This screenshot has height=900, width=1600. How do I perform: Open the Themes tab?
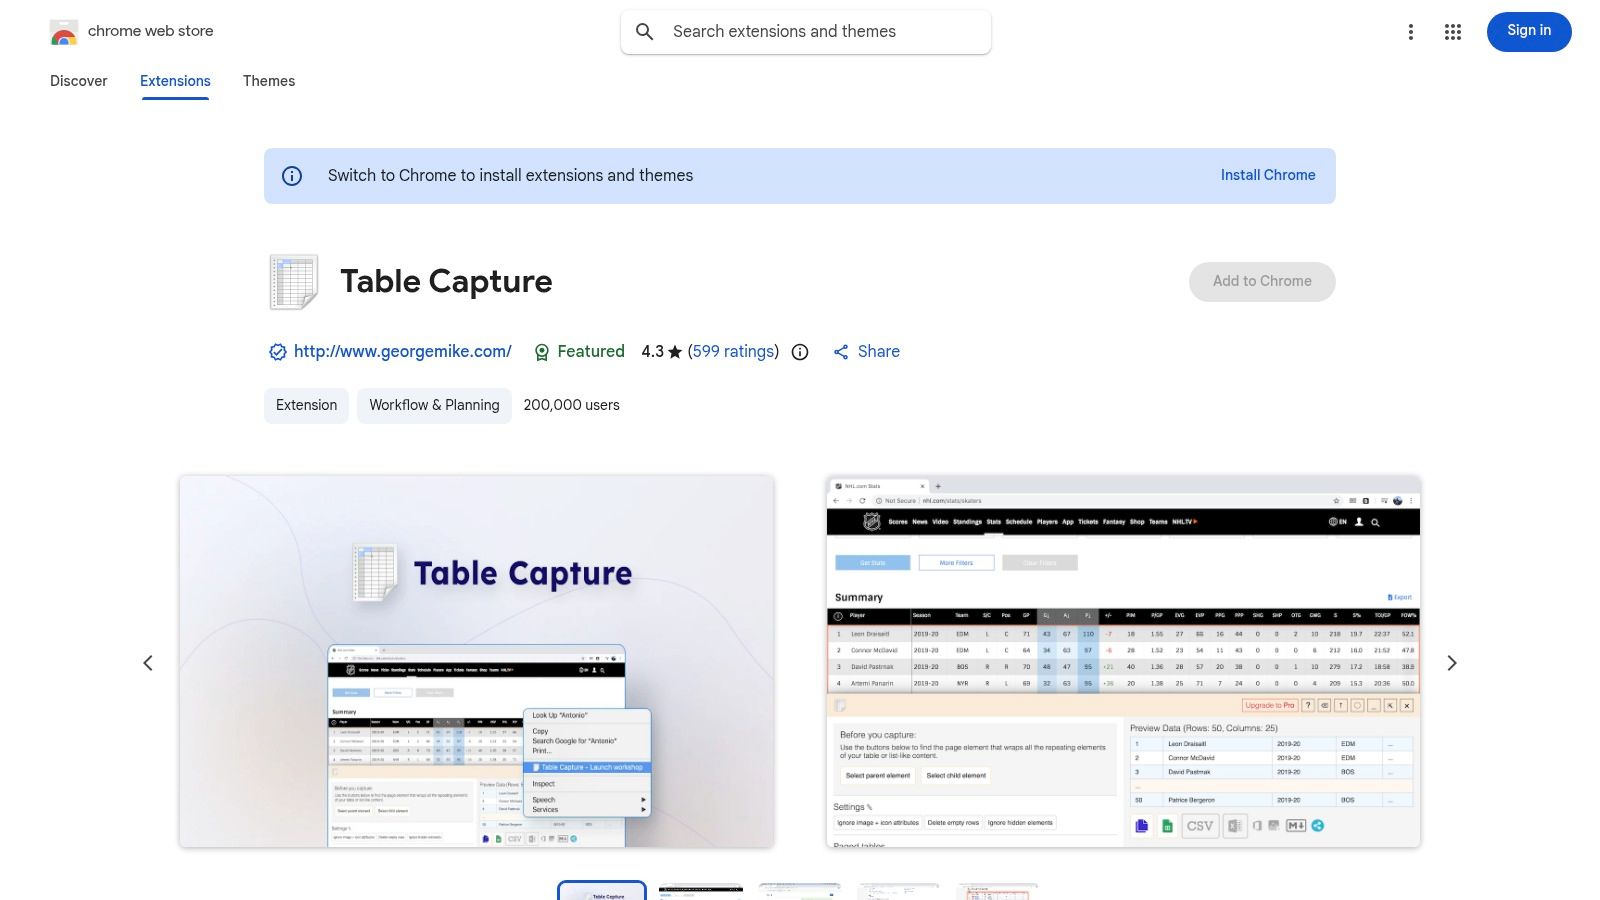269,81
